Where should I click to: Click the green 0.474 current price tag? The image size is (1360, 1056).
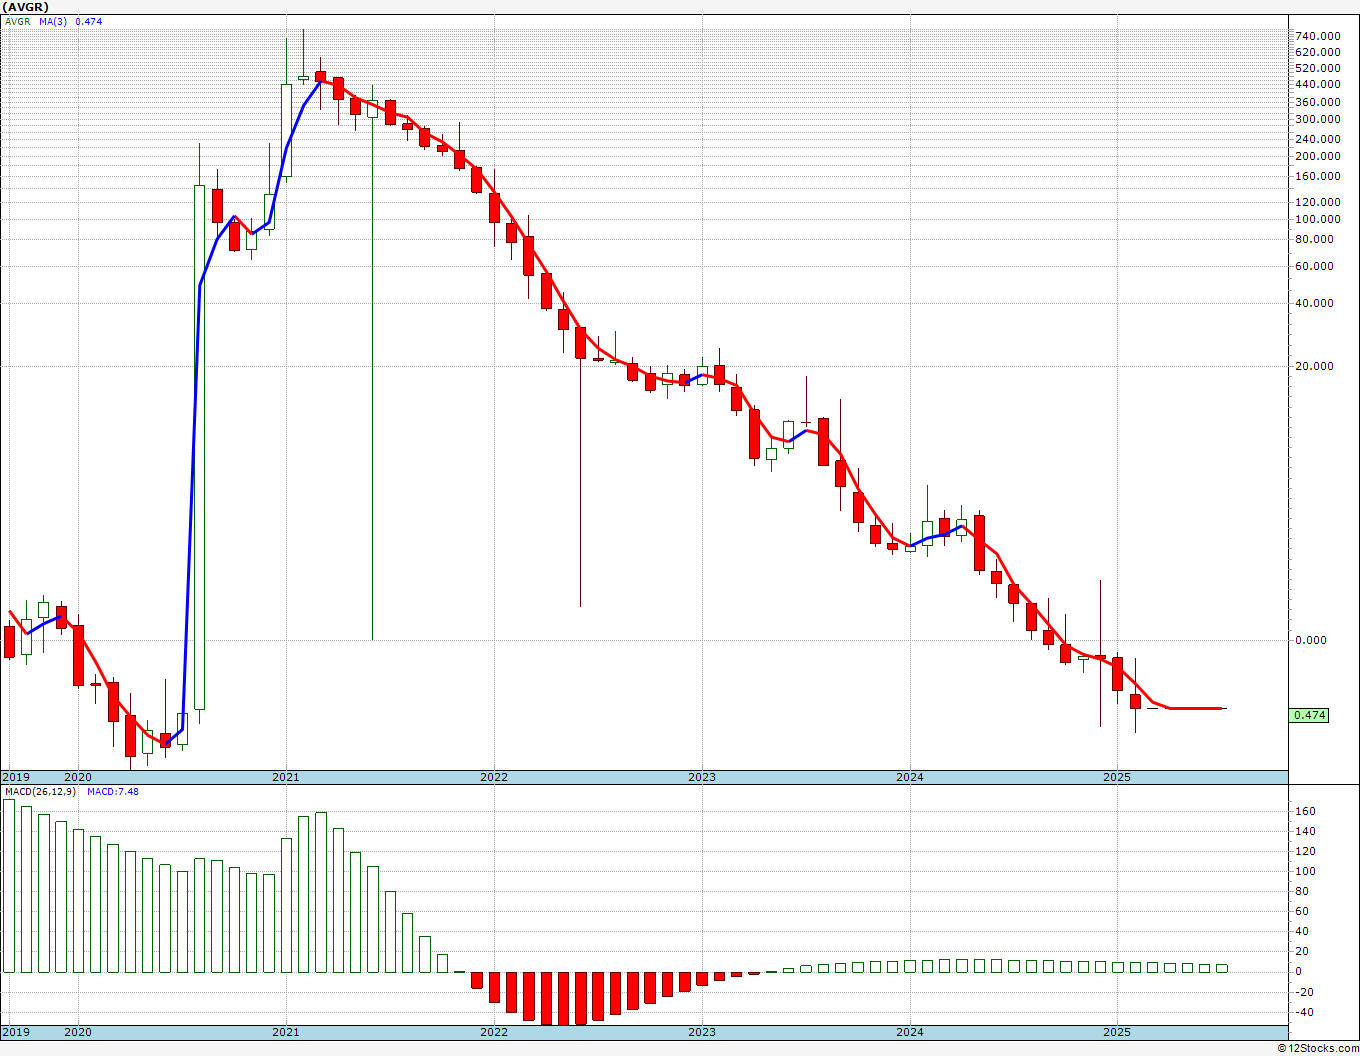[x=1309, y=715]
